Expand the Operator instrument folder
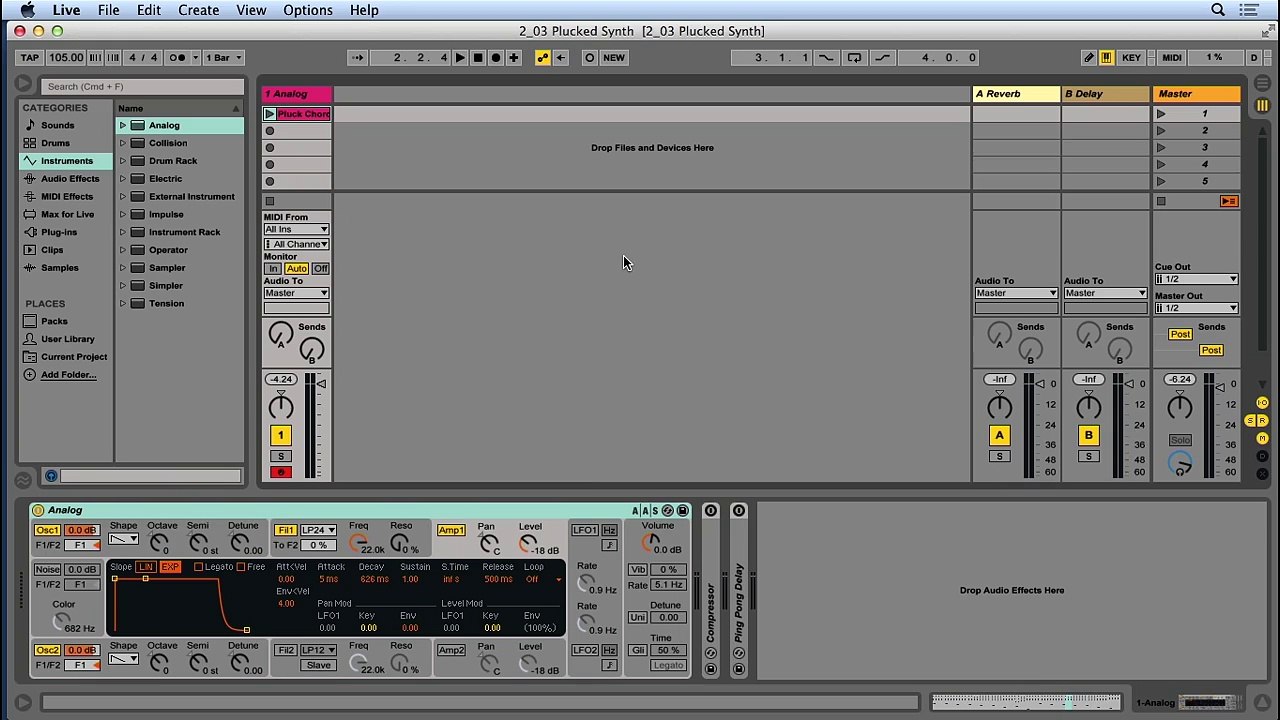 click(x=123, y=250)
